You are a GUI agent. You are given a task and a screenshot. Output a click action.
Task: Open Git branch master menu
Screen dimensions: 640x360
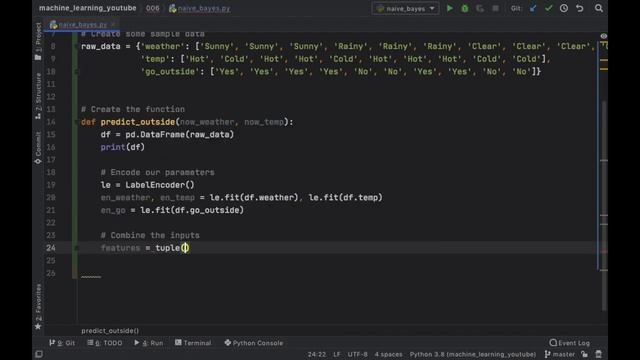click(x=560, y=354)
